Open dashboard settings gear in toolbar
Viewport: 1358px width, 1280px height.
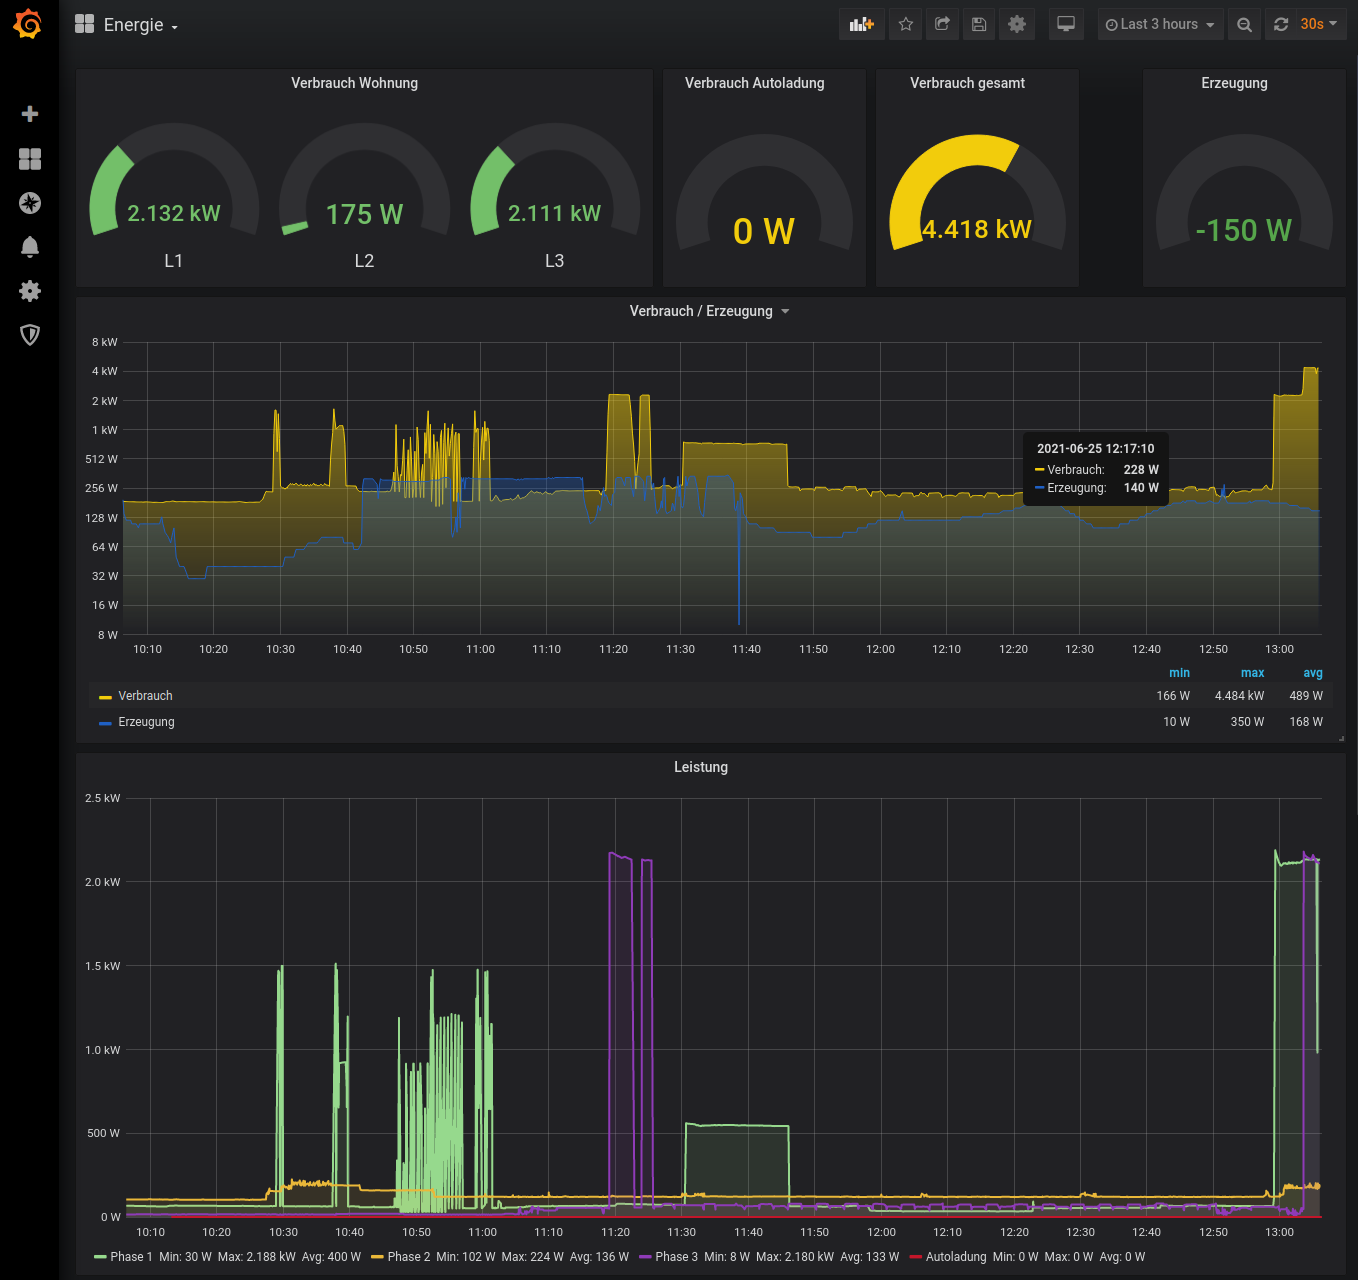tap(1017, 24)
